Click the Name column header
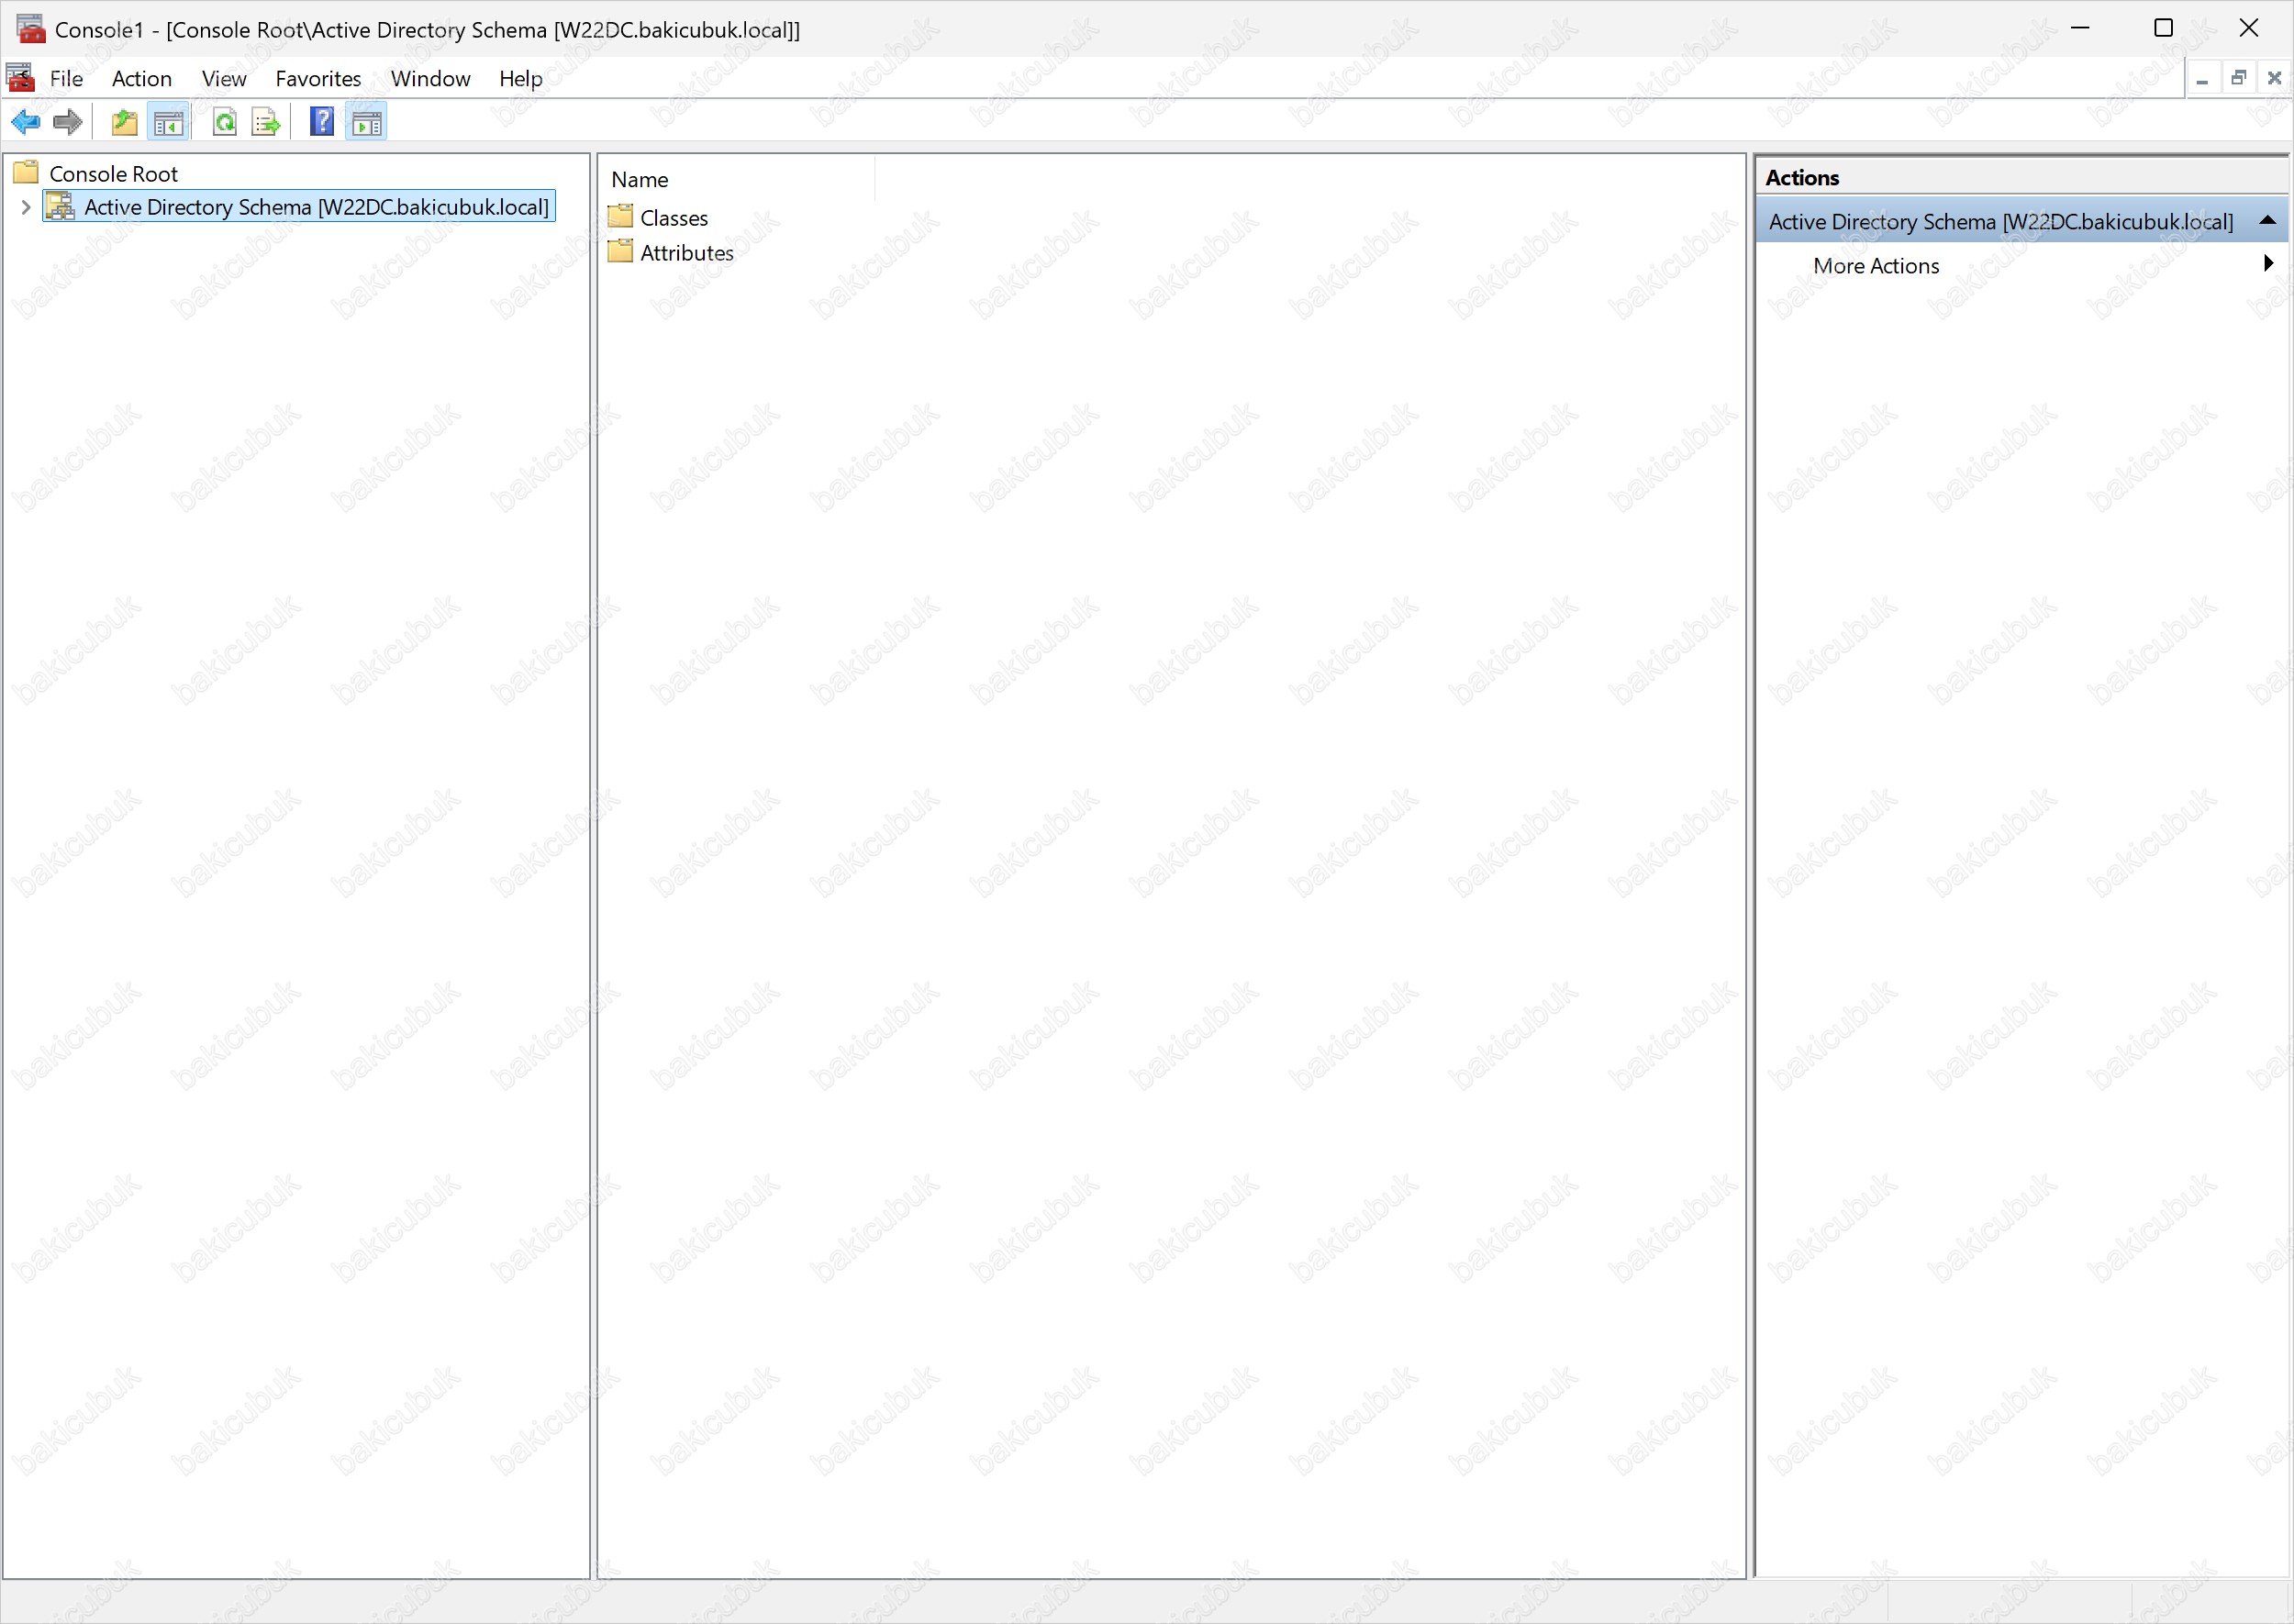Image resolution: width=2294 pixels, height=1624 pixels. [738, 179]
